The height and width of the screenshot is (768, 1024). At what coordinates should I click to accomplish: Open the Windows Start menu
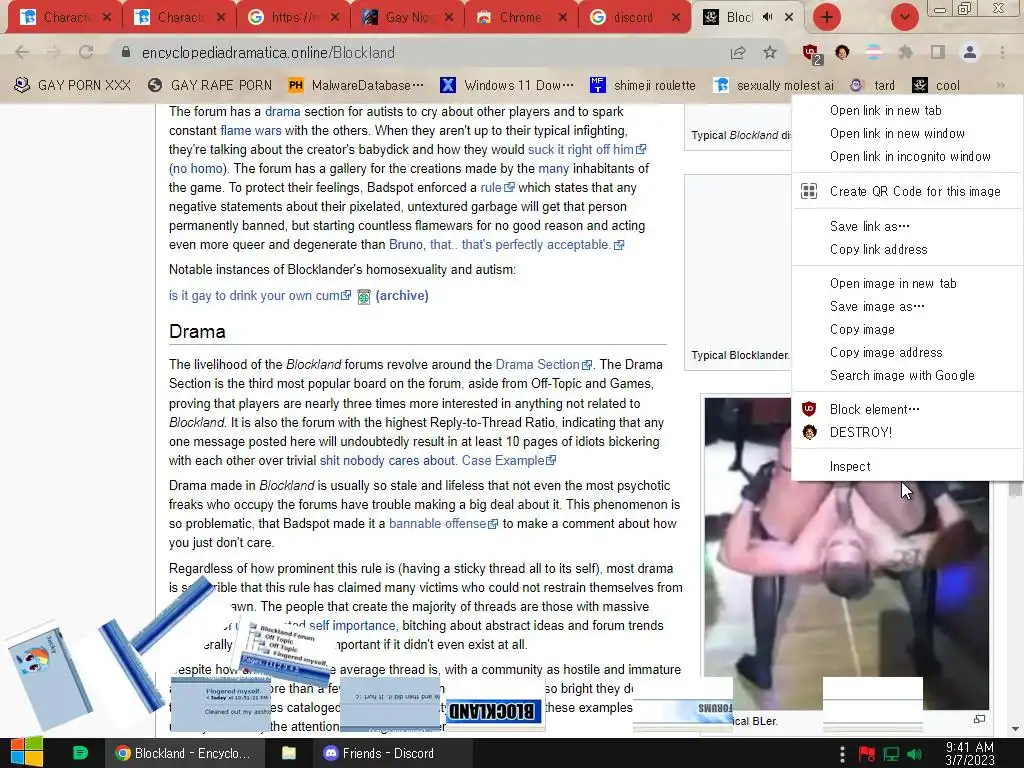coord(27,752)
